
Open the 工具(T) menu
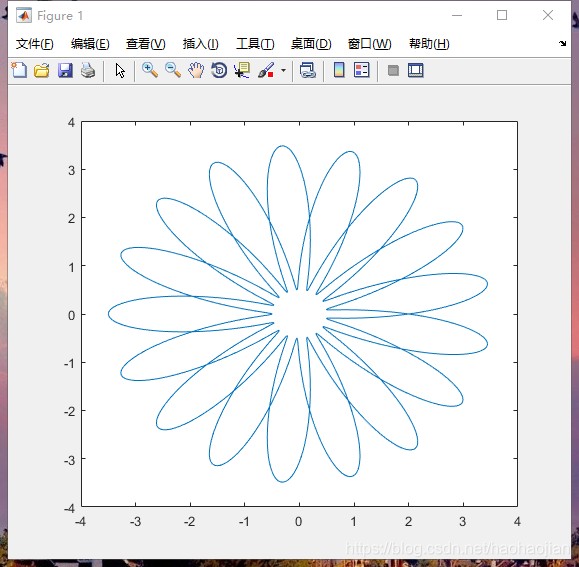coord(255,44)
